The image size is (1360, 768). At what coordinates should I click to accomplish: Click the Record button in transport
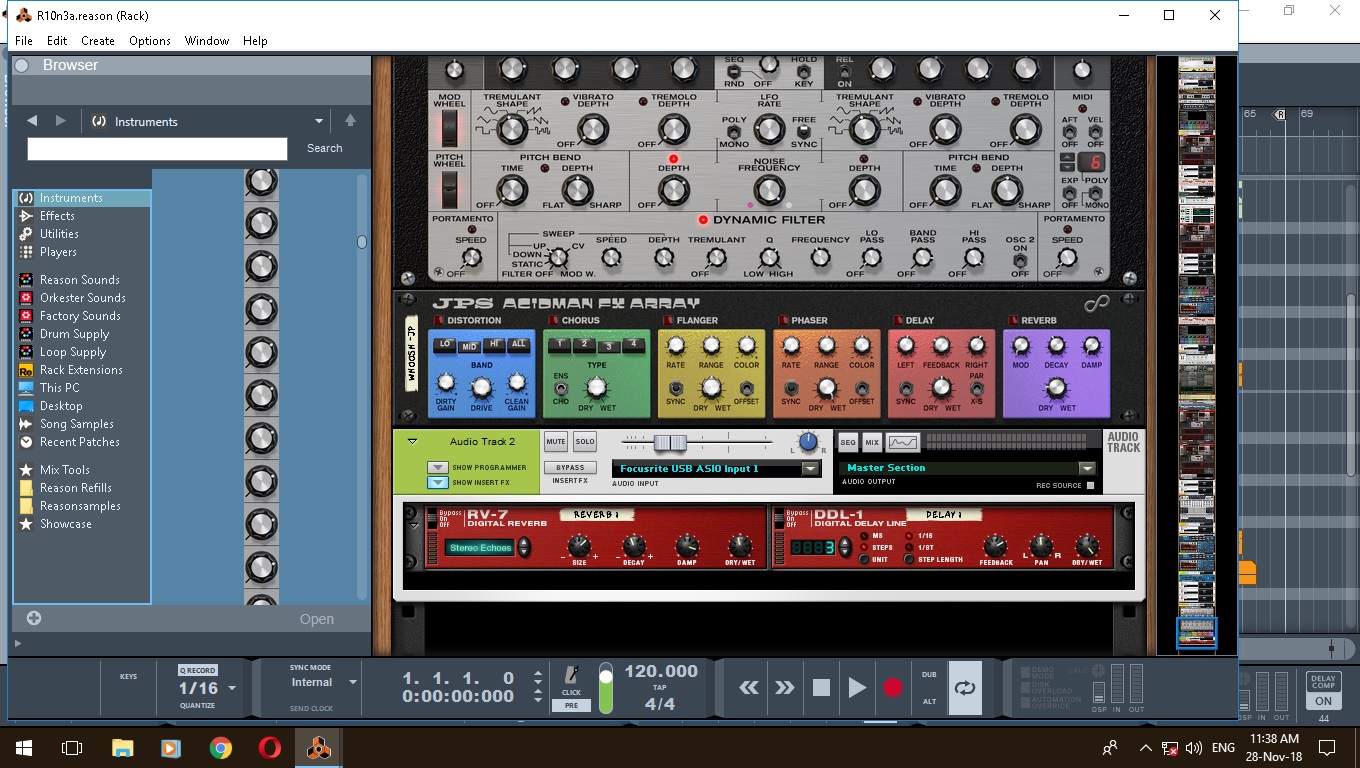tap(893, 688)
